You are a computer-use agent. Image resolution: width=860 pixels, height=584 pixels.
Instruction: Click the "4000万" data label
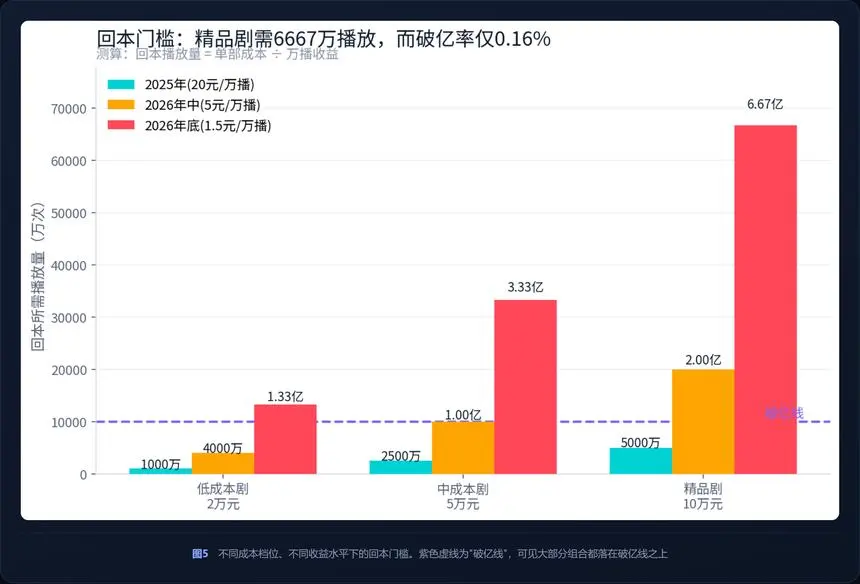(223, 448)
